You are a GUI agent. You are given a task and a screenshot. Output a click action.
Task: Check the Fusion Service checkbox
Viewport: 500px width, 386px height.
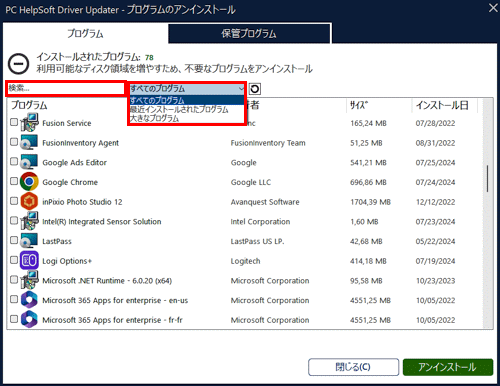(x=14, y=122)
